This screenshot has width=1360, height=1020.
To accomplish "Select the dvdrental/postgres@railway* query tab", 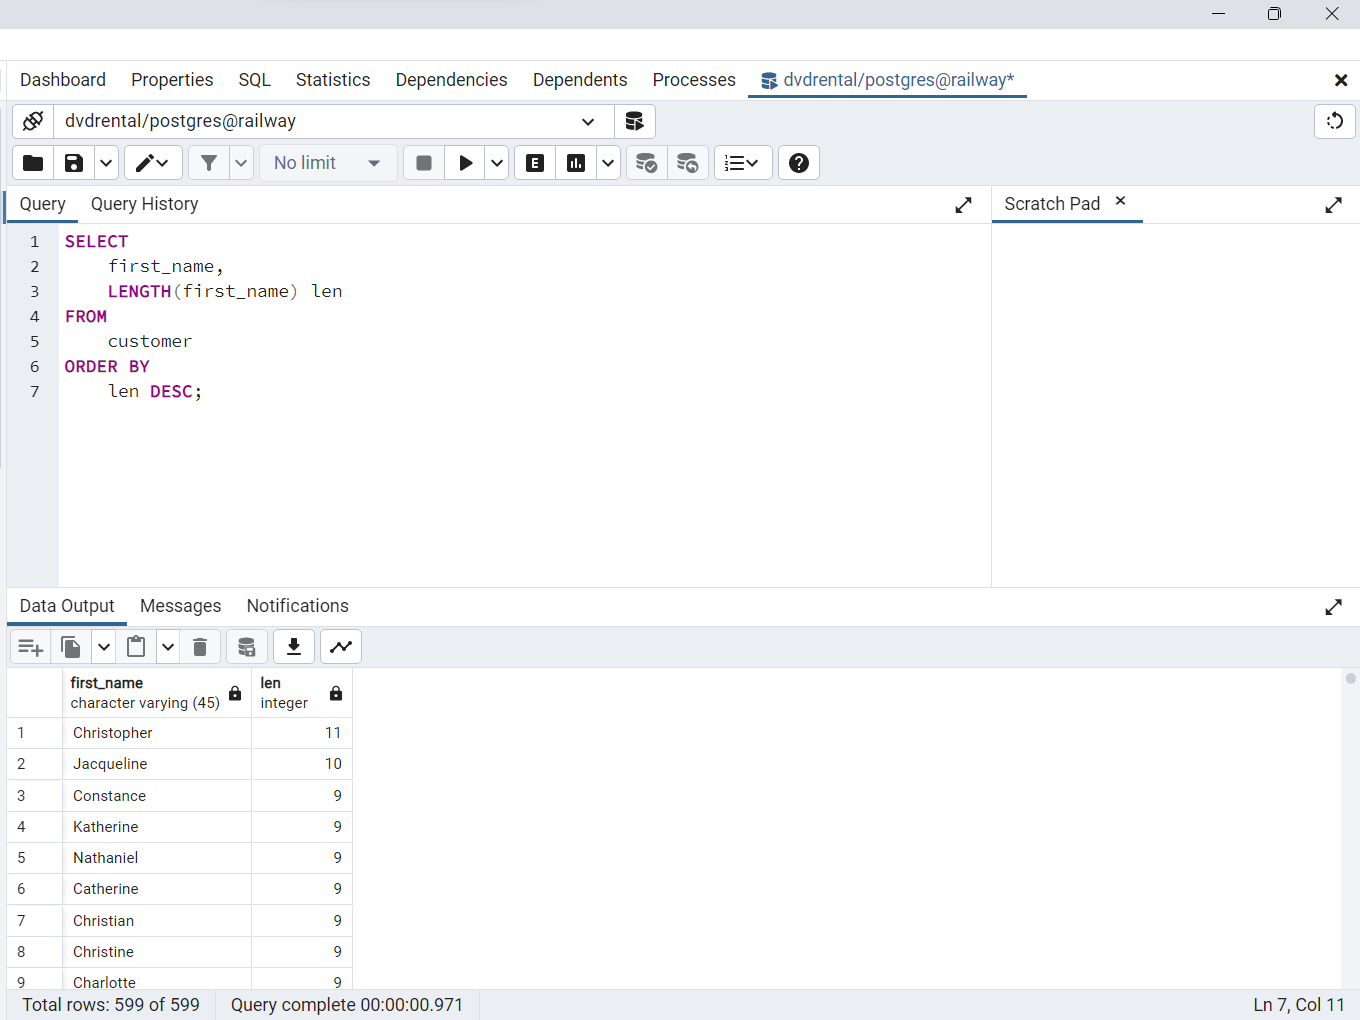I will coord(888,80).
